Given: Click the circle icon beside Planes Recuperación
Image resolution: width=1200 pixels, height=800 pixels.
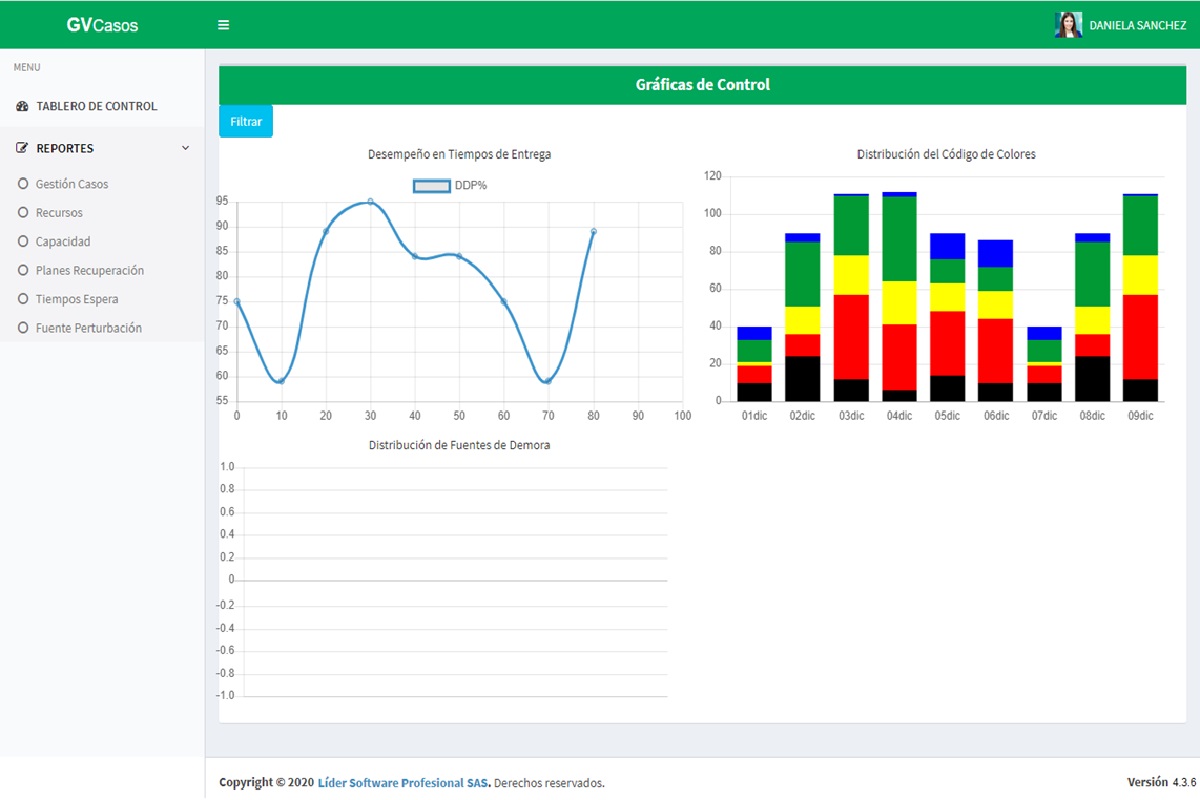Looking at the screenshot, I should click(23, 270).
